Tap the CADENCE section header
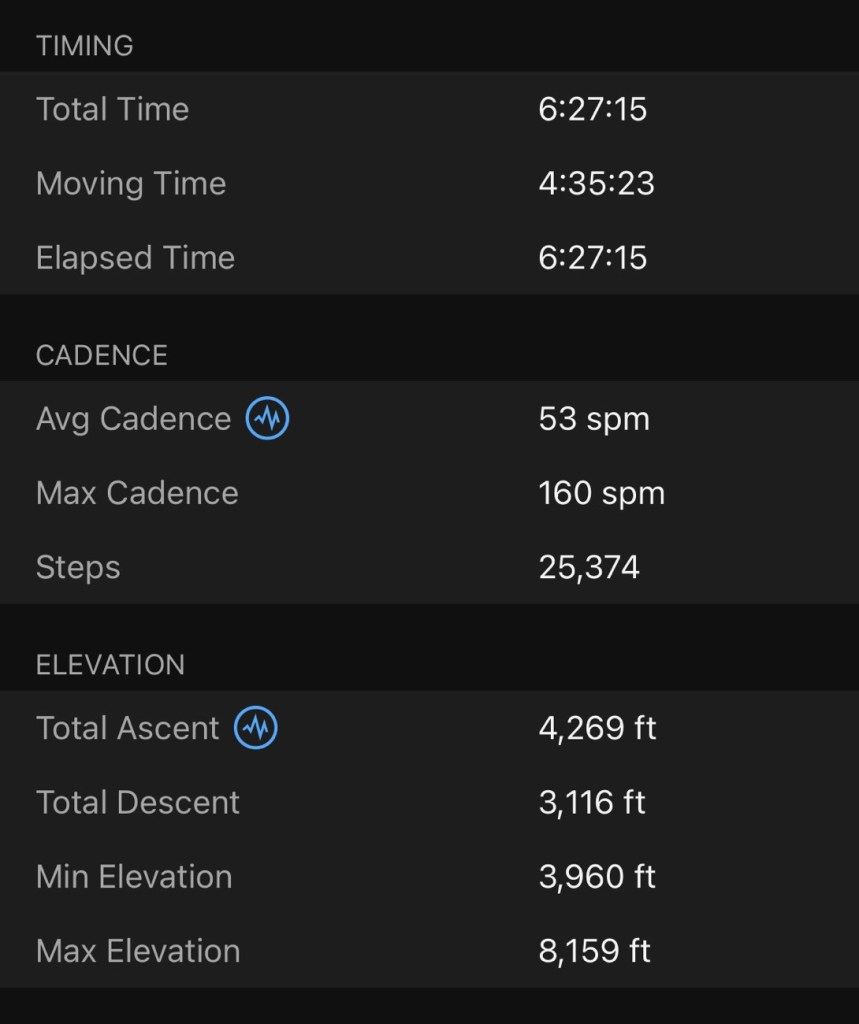 coord(101,356)
